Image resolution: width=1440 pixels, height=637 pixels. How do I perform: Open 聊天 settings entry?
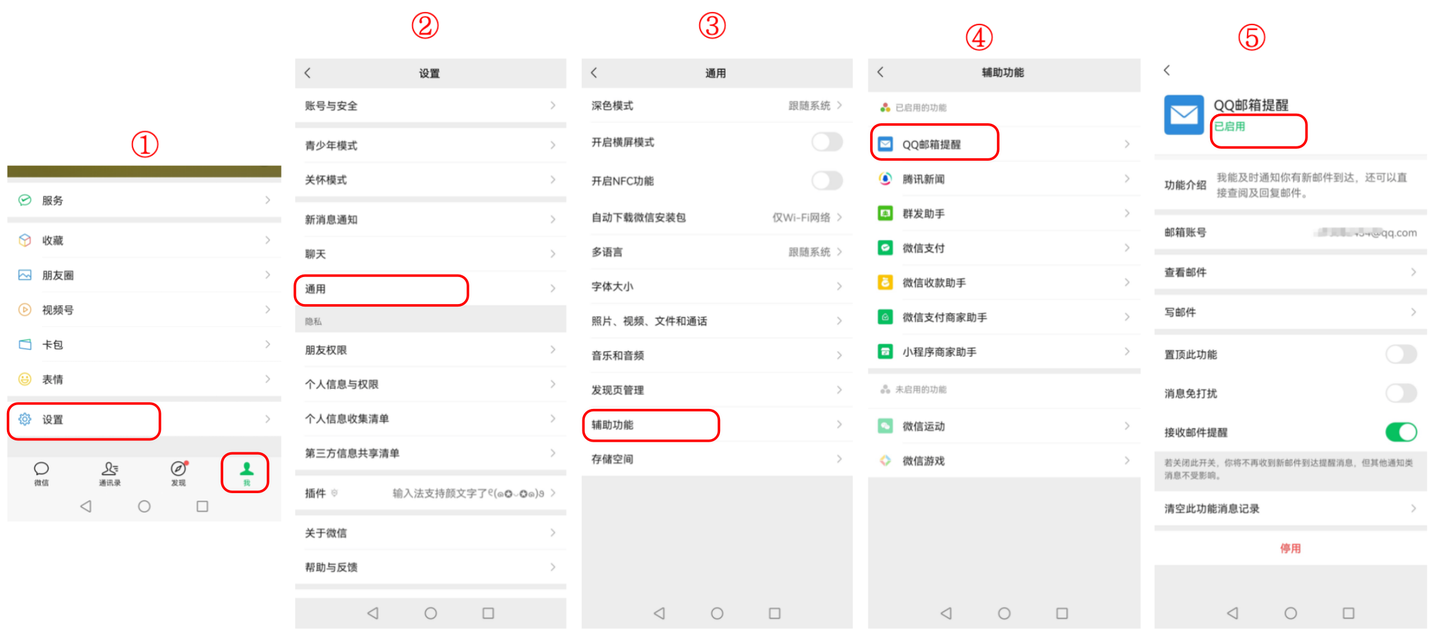pyautogui.click(x=430, y=255)
